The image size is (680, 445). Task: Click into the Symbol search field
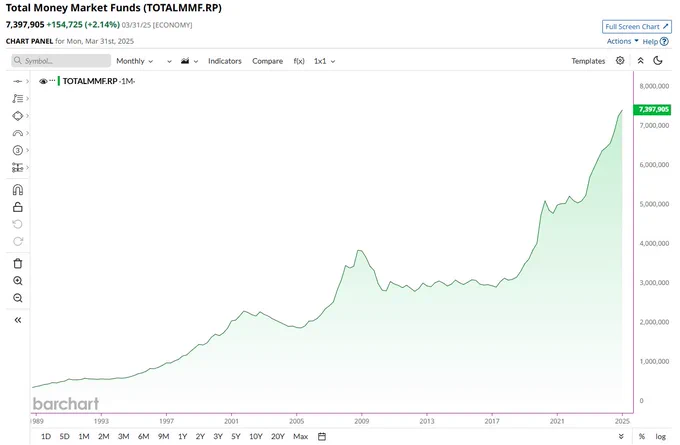(61, 61)
